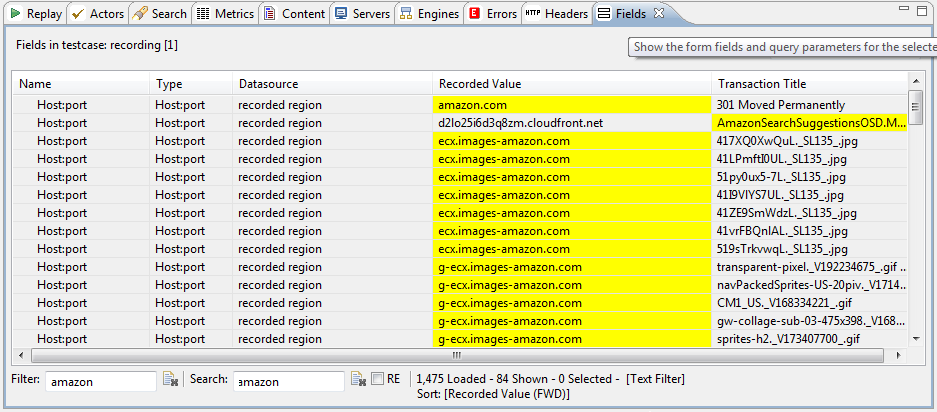Open the Headers tab

[x=557, y=14]
